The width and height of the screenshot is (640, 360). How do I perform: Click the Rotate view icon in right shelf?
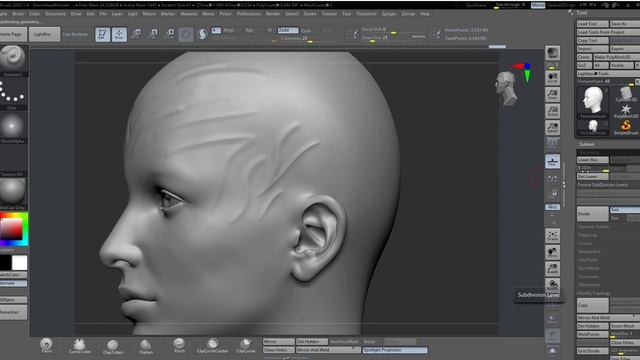[x=552, y=284]
